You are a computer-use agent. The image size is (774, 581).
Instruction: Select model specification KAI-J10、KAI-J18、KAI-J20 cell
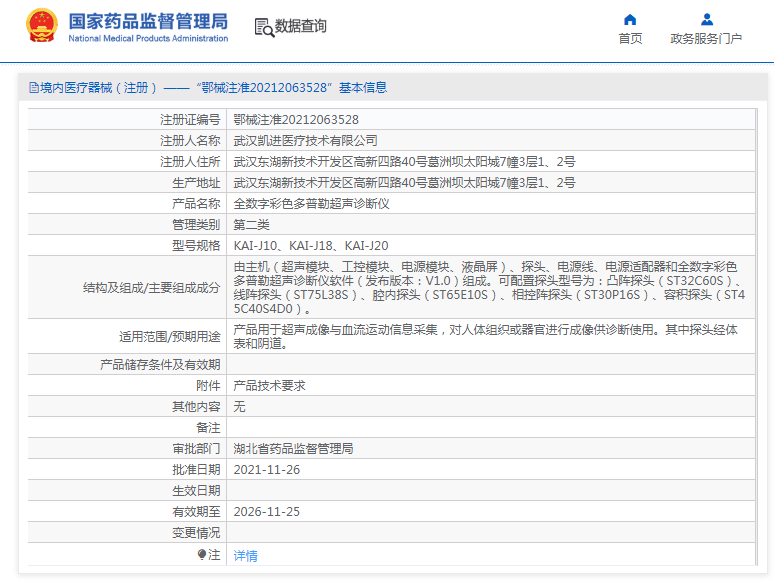pyautogui.click(x=311, y=245)
